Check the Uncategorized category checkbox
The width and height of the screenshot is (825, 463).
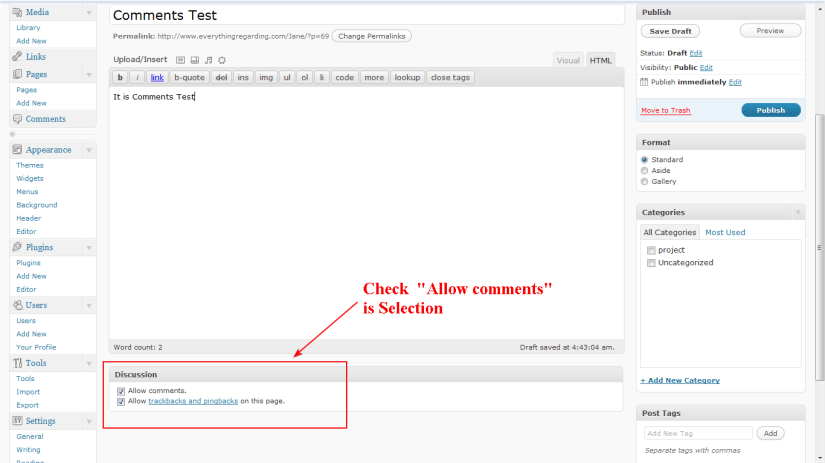(651, 263)
